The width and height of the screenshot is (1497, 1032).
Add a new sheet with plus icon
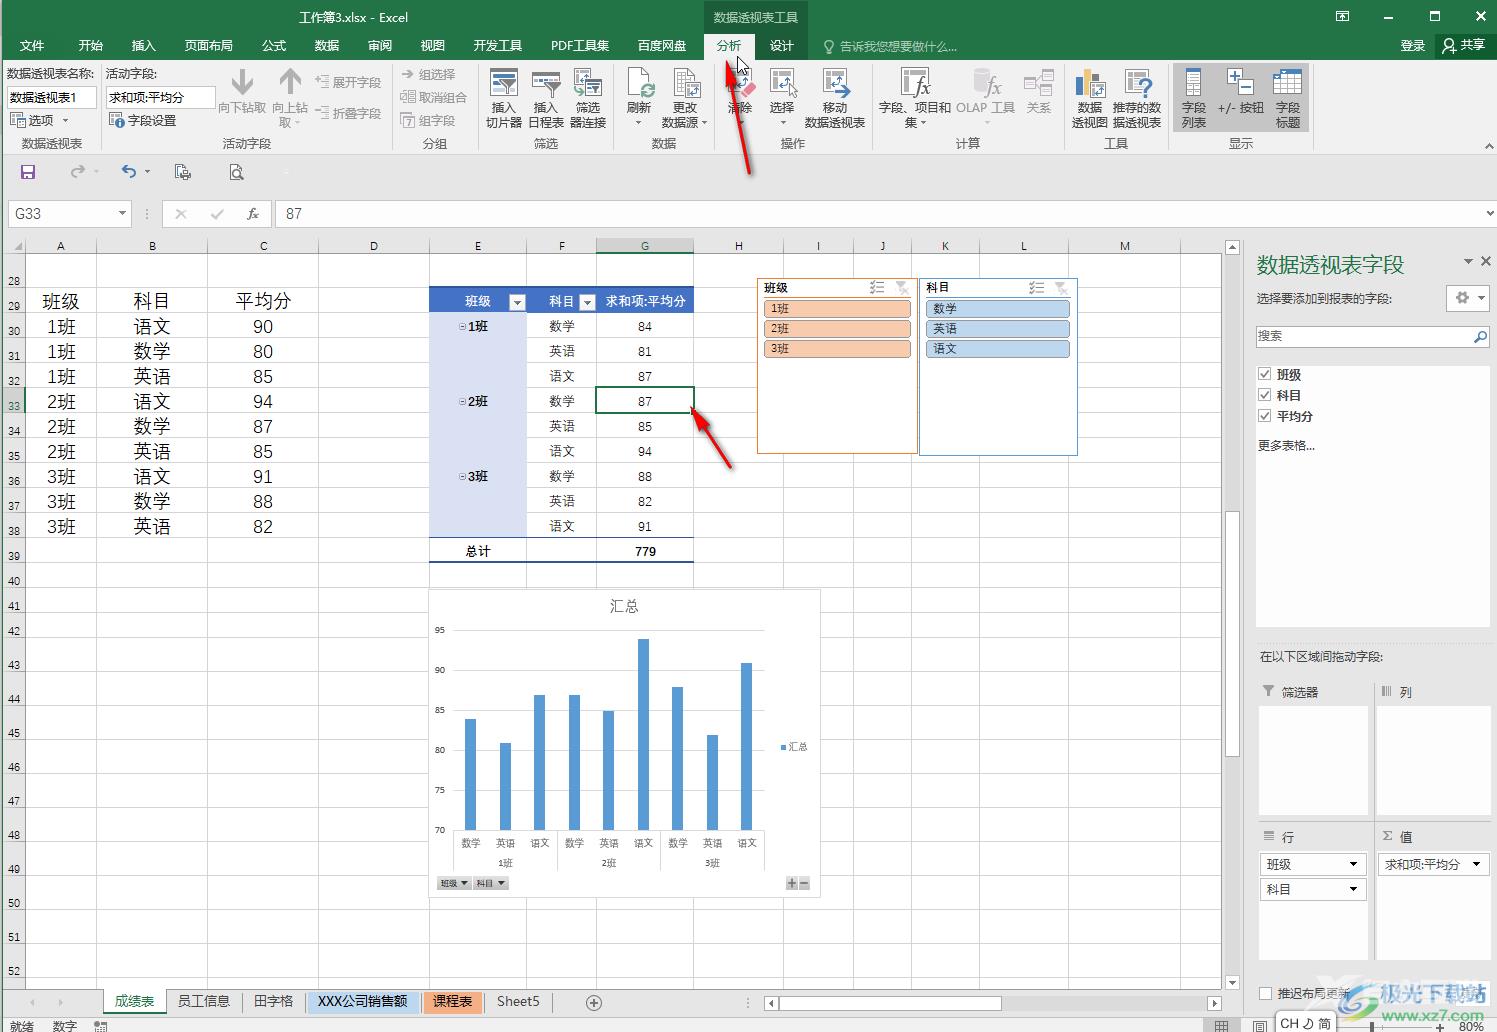[x=594, y=1002]
